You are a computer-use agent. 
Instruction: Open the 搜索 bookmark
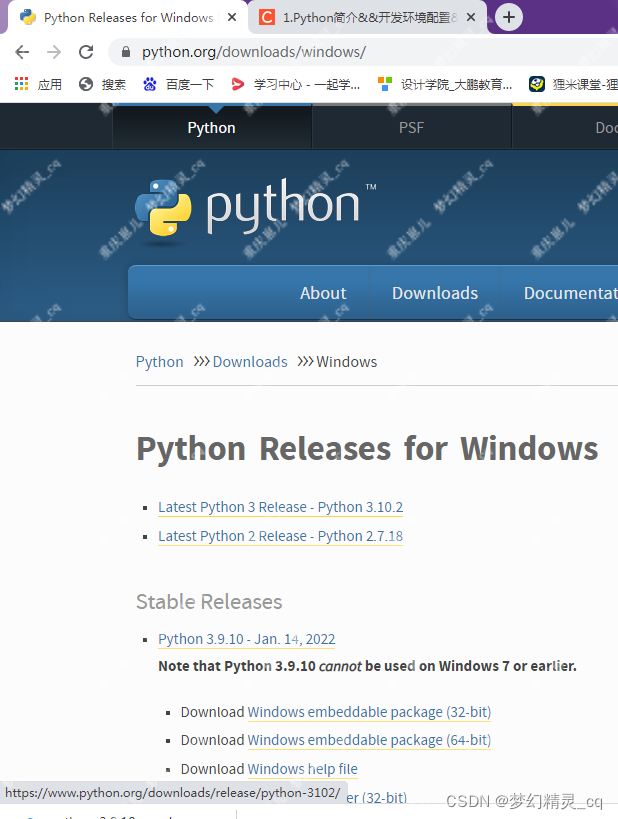[102, 84]
